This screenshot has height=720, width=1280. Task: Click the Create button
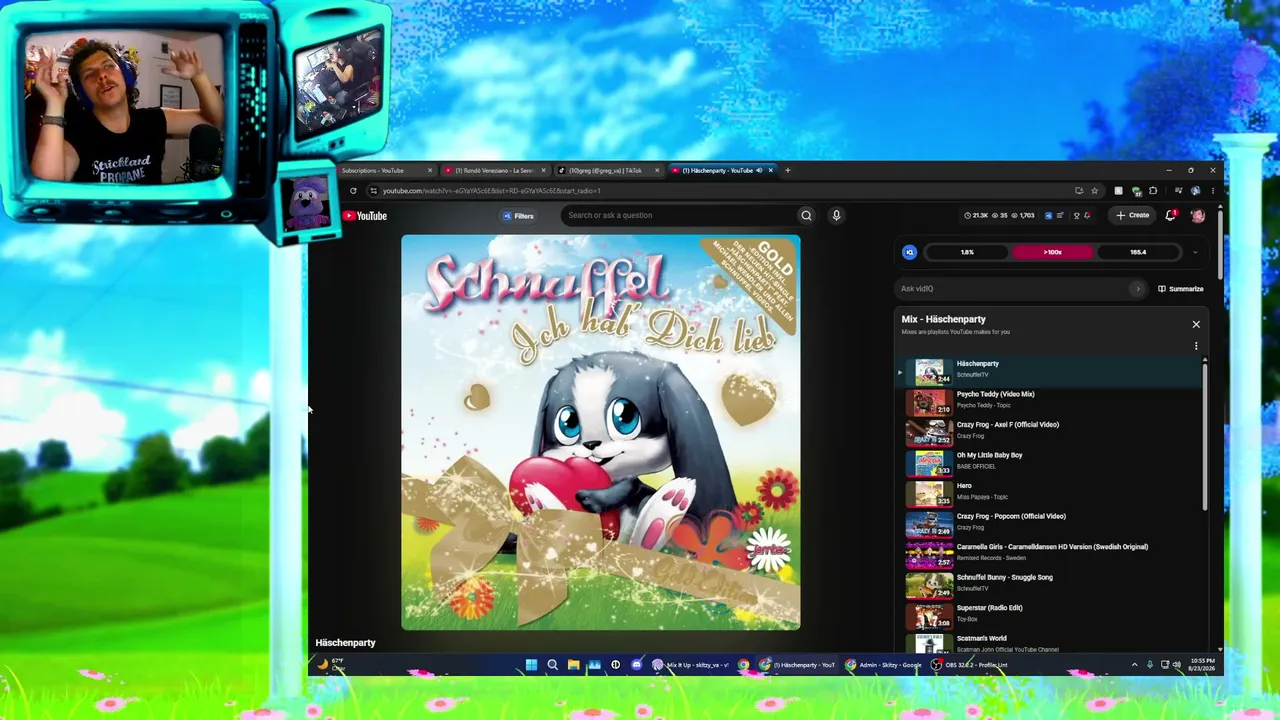pyautogui.click(x=1133, y=215)
